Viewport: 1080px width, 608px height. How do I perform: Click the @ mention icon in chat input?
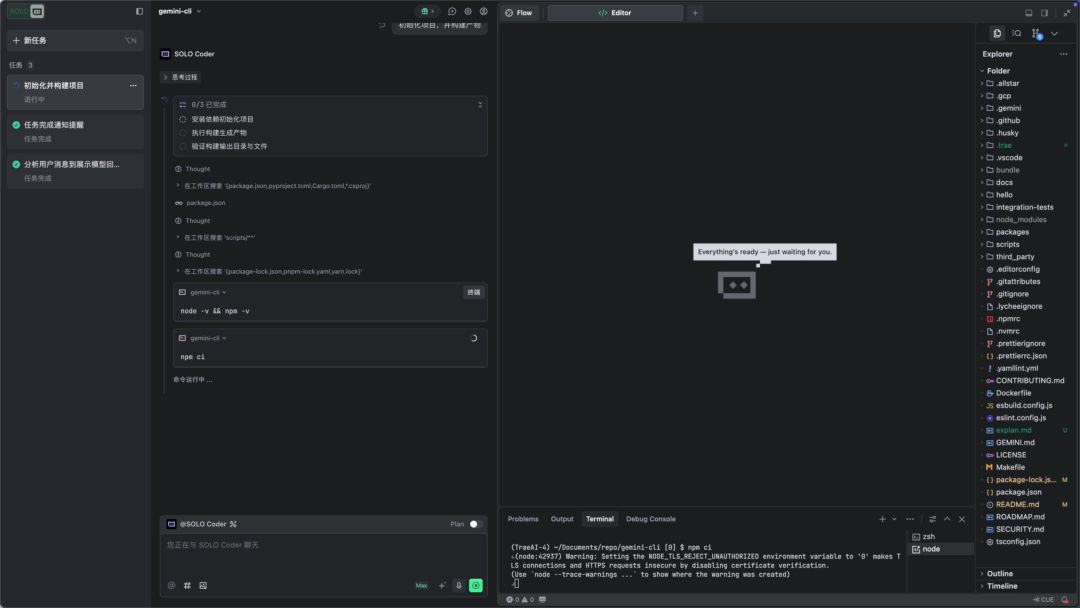(x=172, y=585)
